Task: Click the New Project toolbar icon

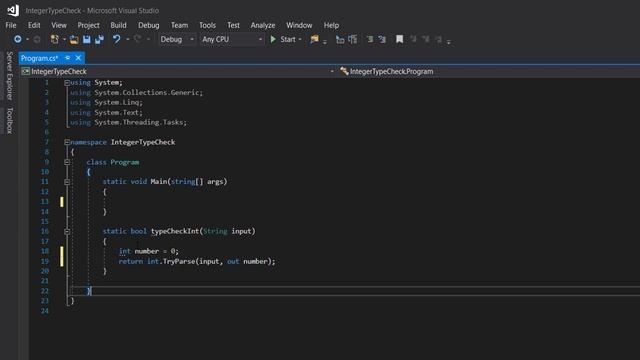Action: pos(54,39)
